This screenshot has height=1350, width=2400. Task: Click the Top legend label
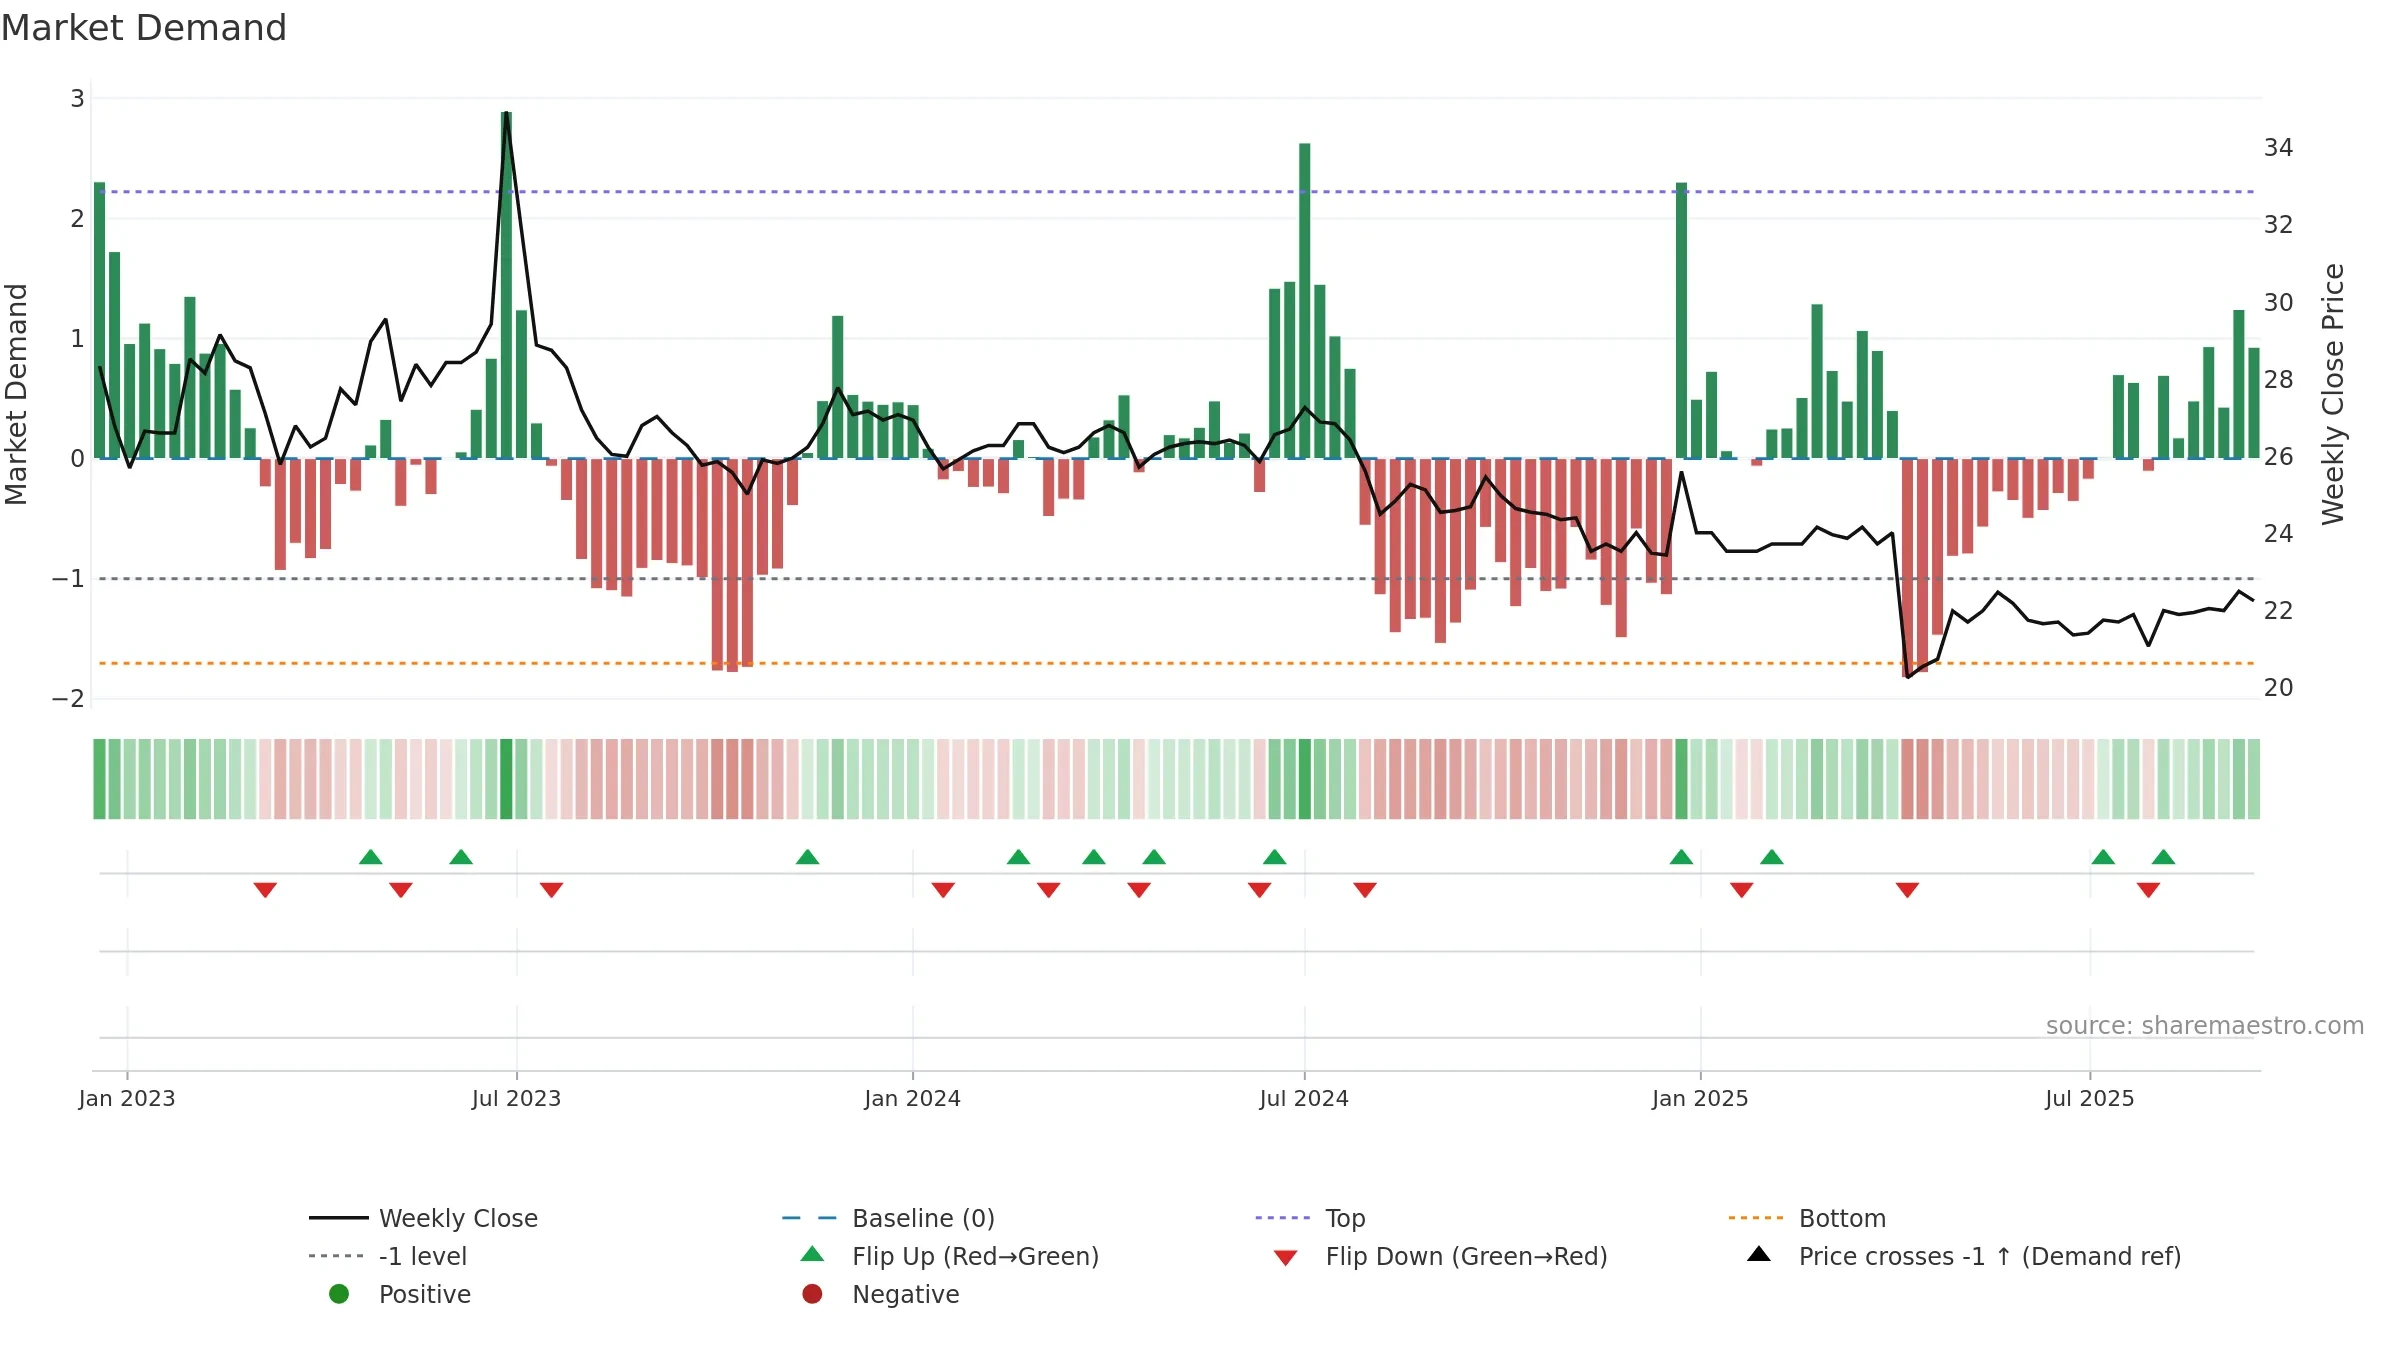pos(1345,1218)
